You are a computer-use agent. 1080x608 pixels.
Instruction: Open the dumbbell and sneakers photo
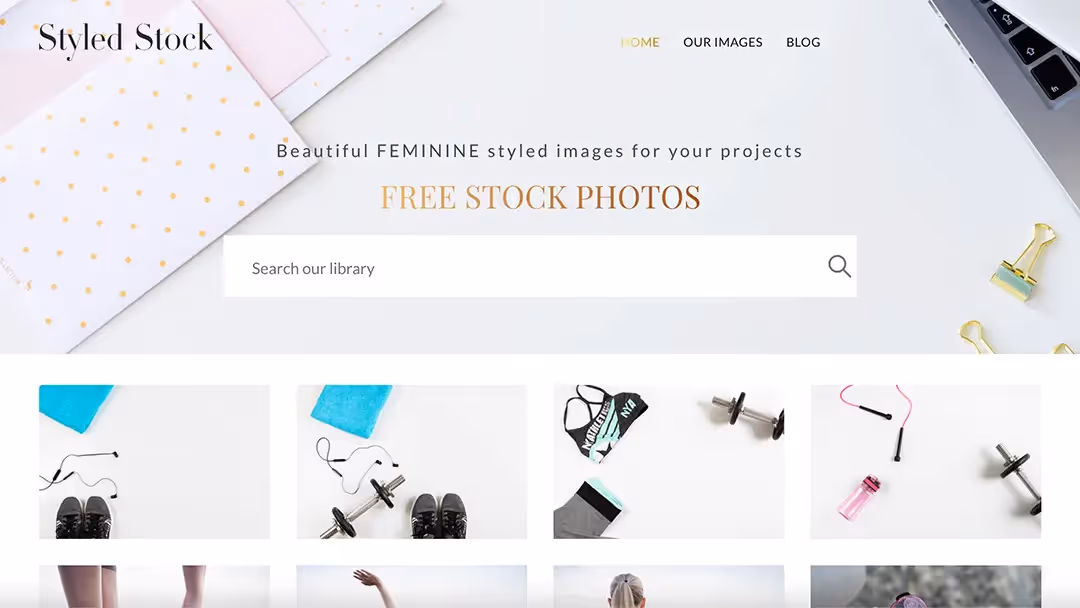[411, 461]
